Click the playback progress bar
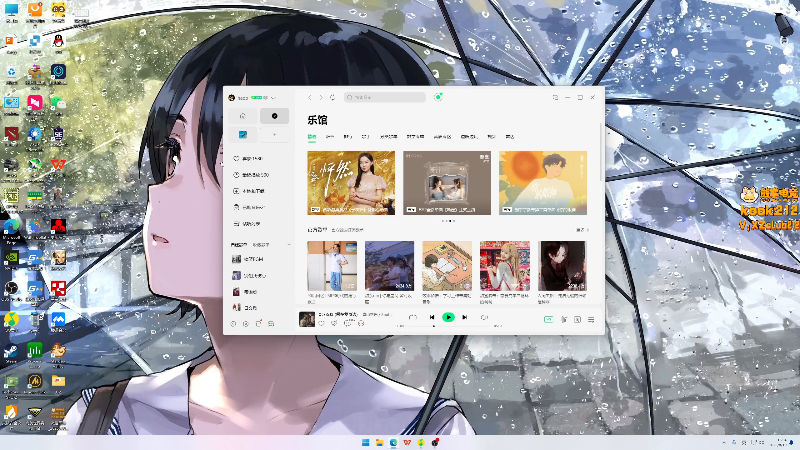800x450 pixels. point(448,326)
